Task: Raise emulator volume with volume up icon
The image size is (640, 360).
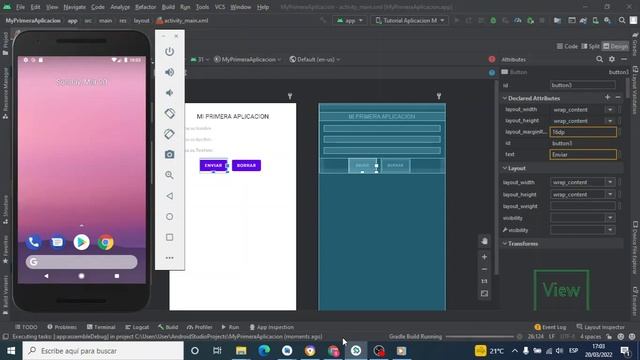Action: 169,72
